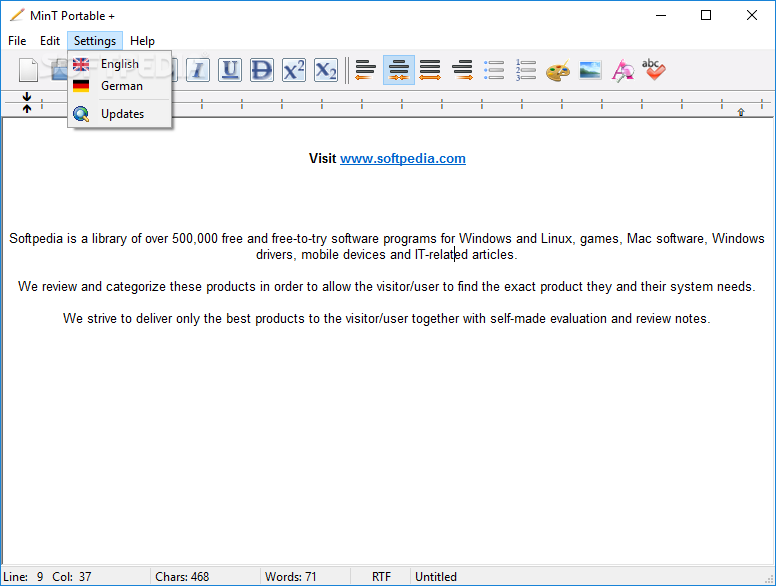The image size is (776, 586).
Task: Open the www.softpedia.com hyperlink
Action: (403, 158)
